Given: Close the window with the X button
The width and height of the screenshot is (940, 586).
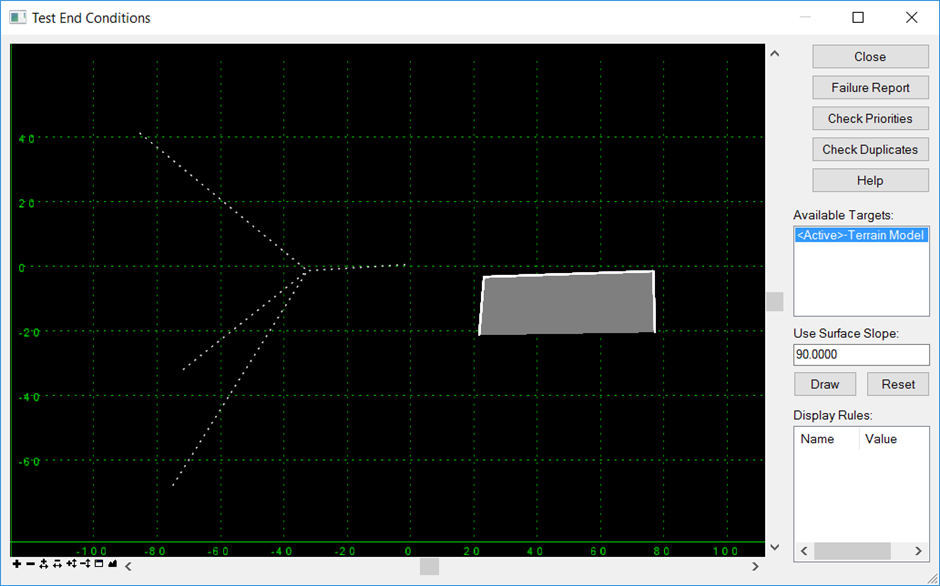Looking at the screenshot, I should pos(911,17).
